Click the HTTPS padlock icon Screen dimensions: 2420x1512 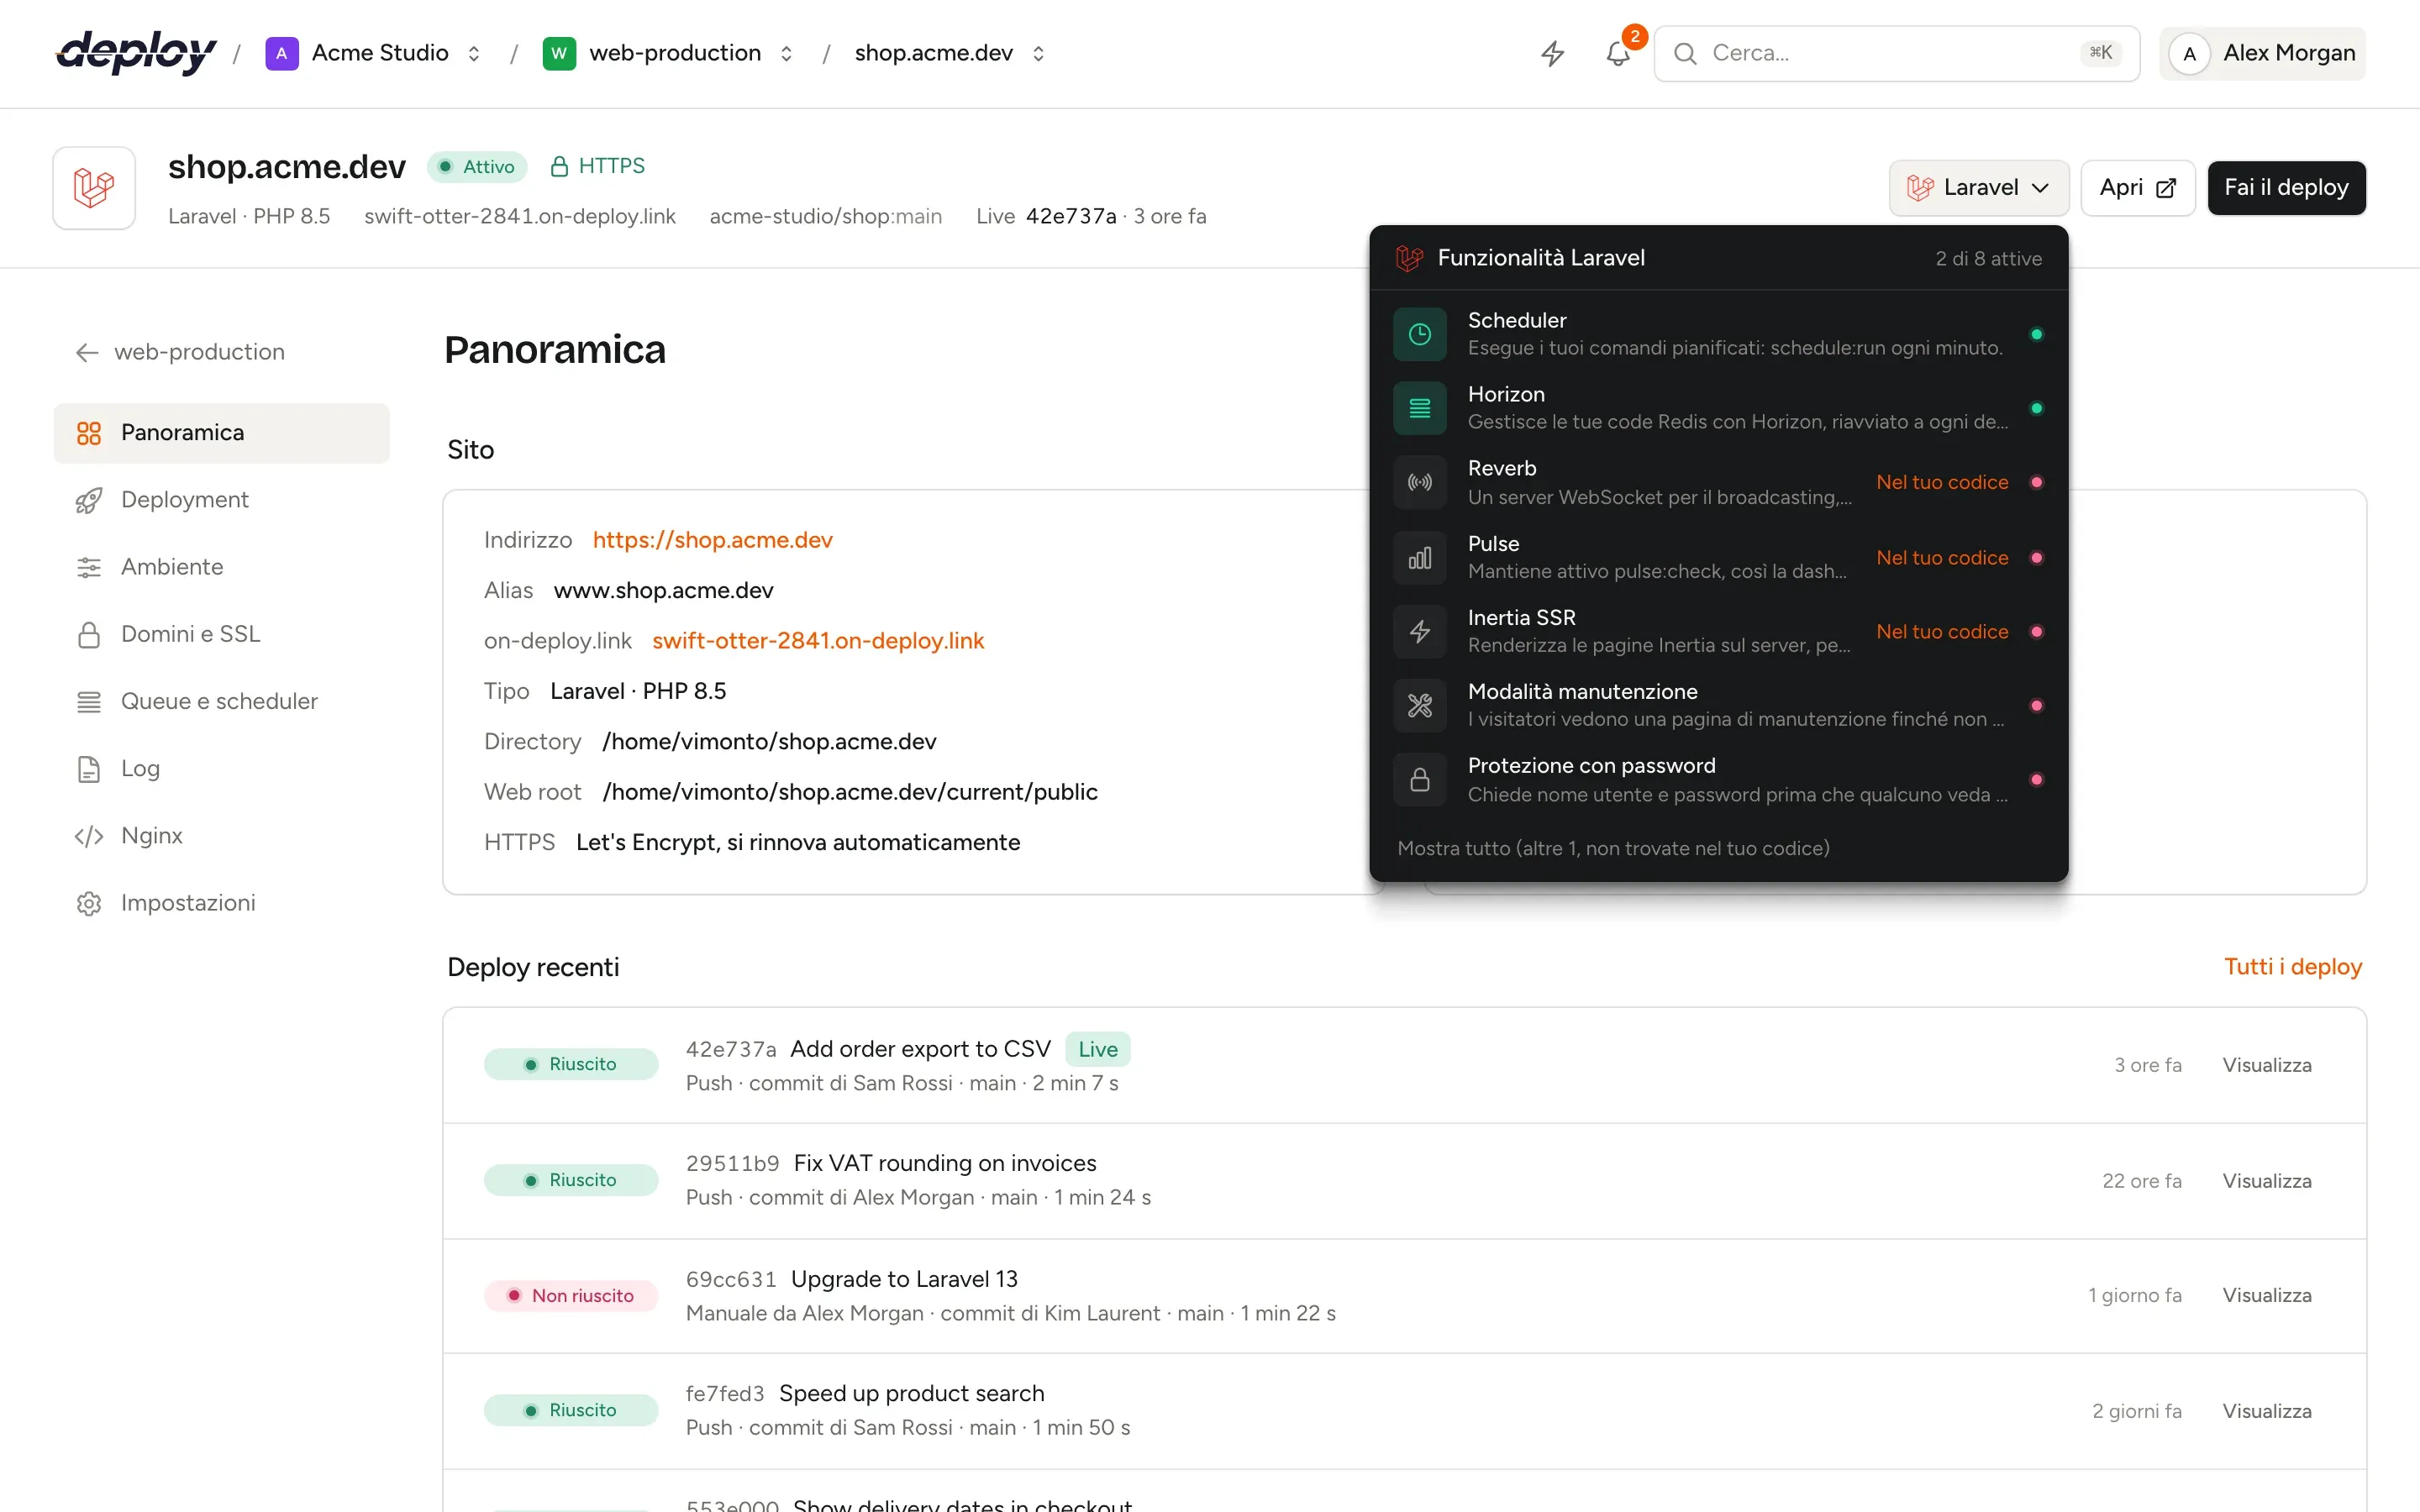point(560,166)
